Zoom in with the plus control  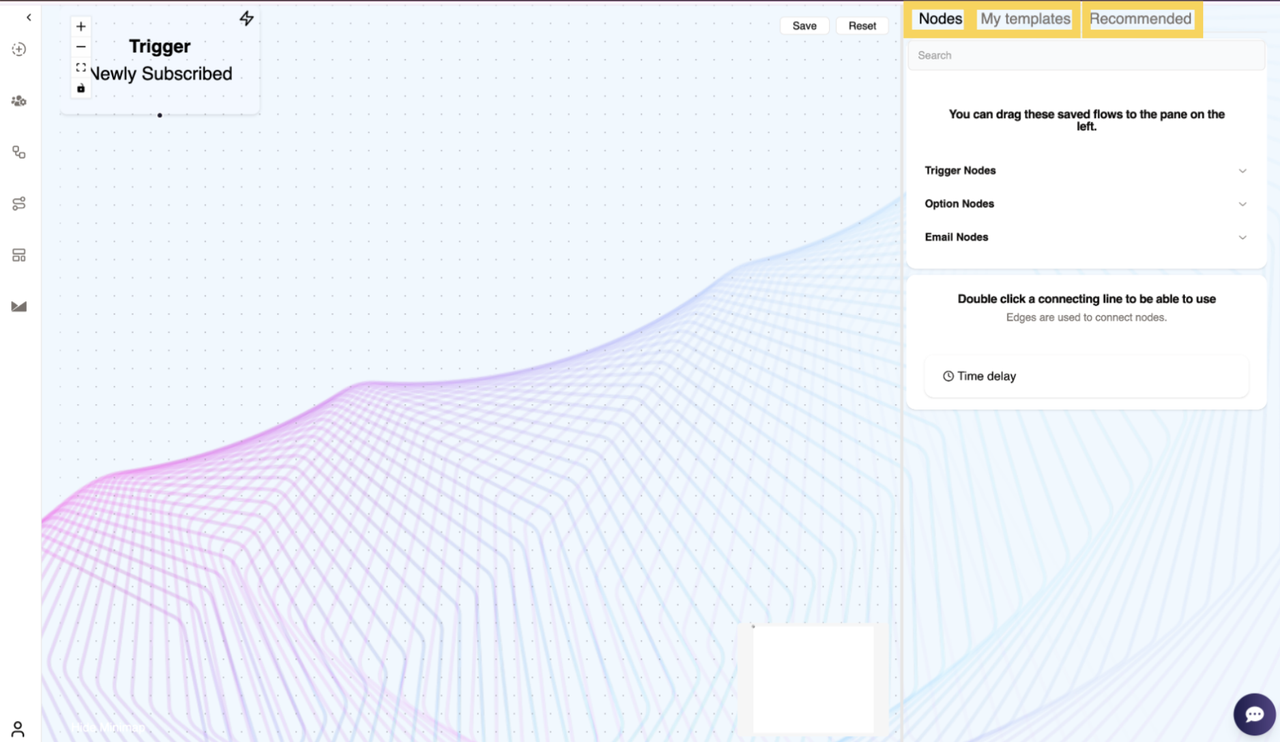point(81,26)
